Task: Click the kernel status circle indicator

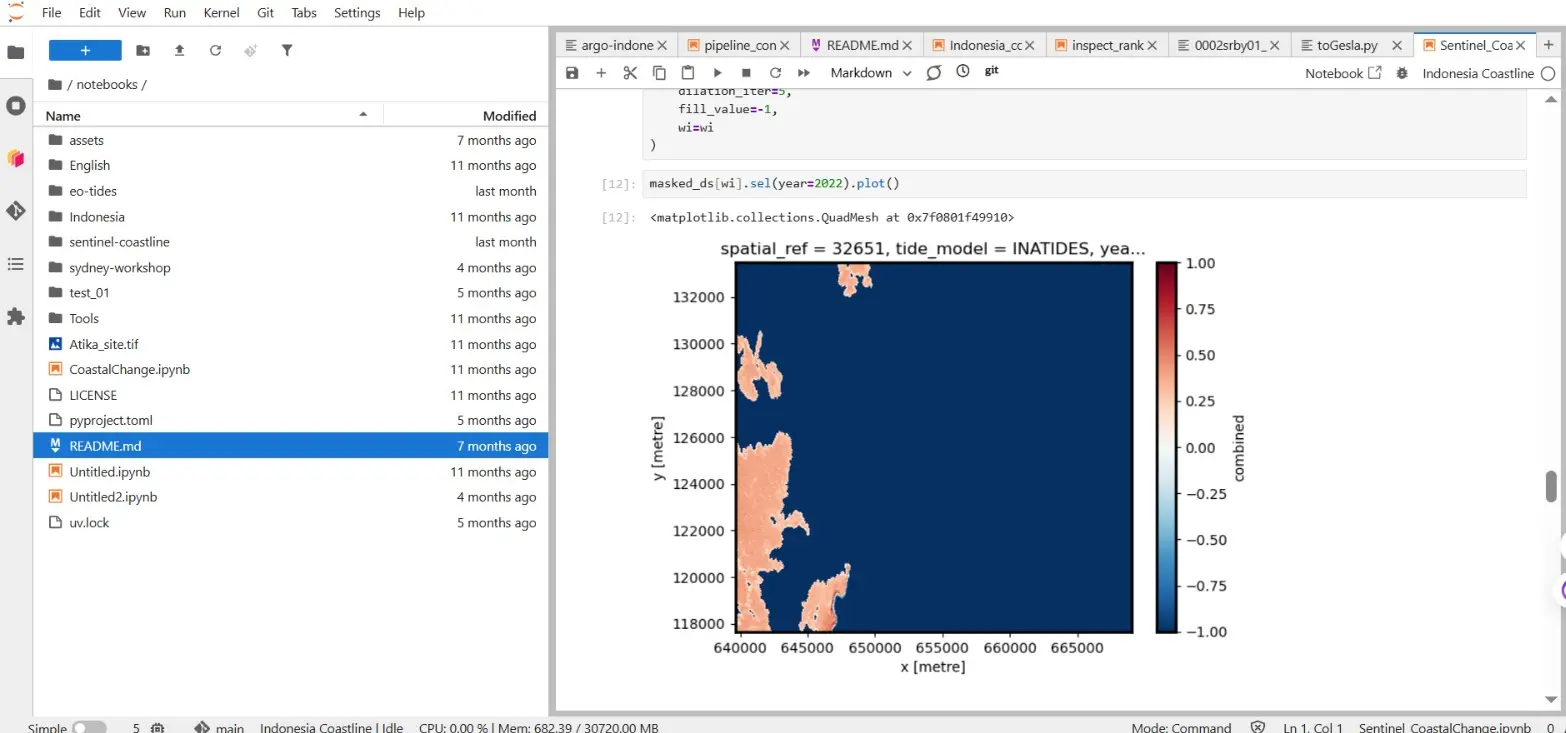Action: [x=1548, y=73]
